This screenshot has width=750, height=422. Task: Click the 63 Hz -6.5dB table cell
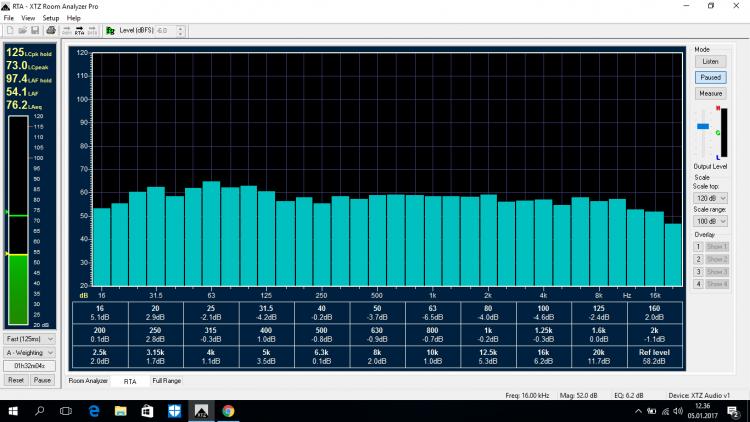pyautogui.click(x=432, y=313)
